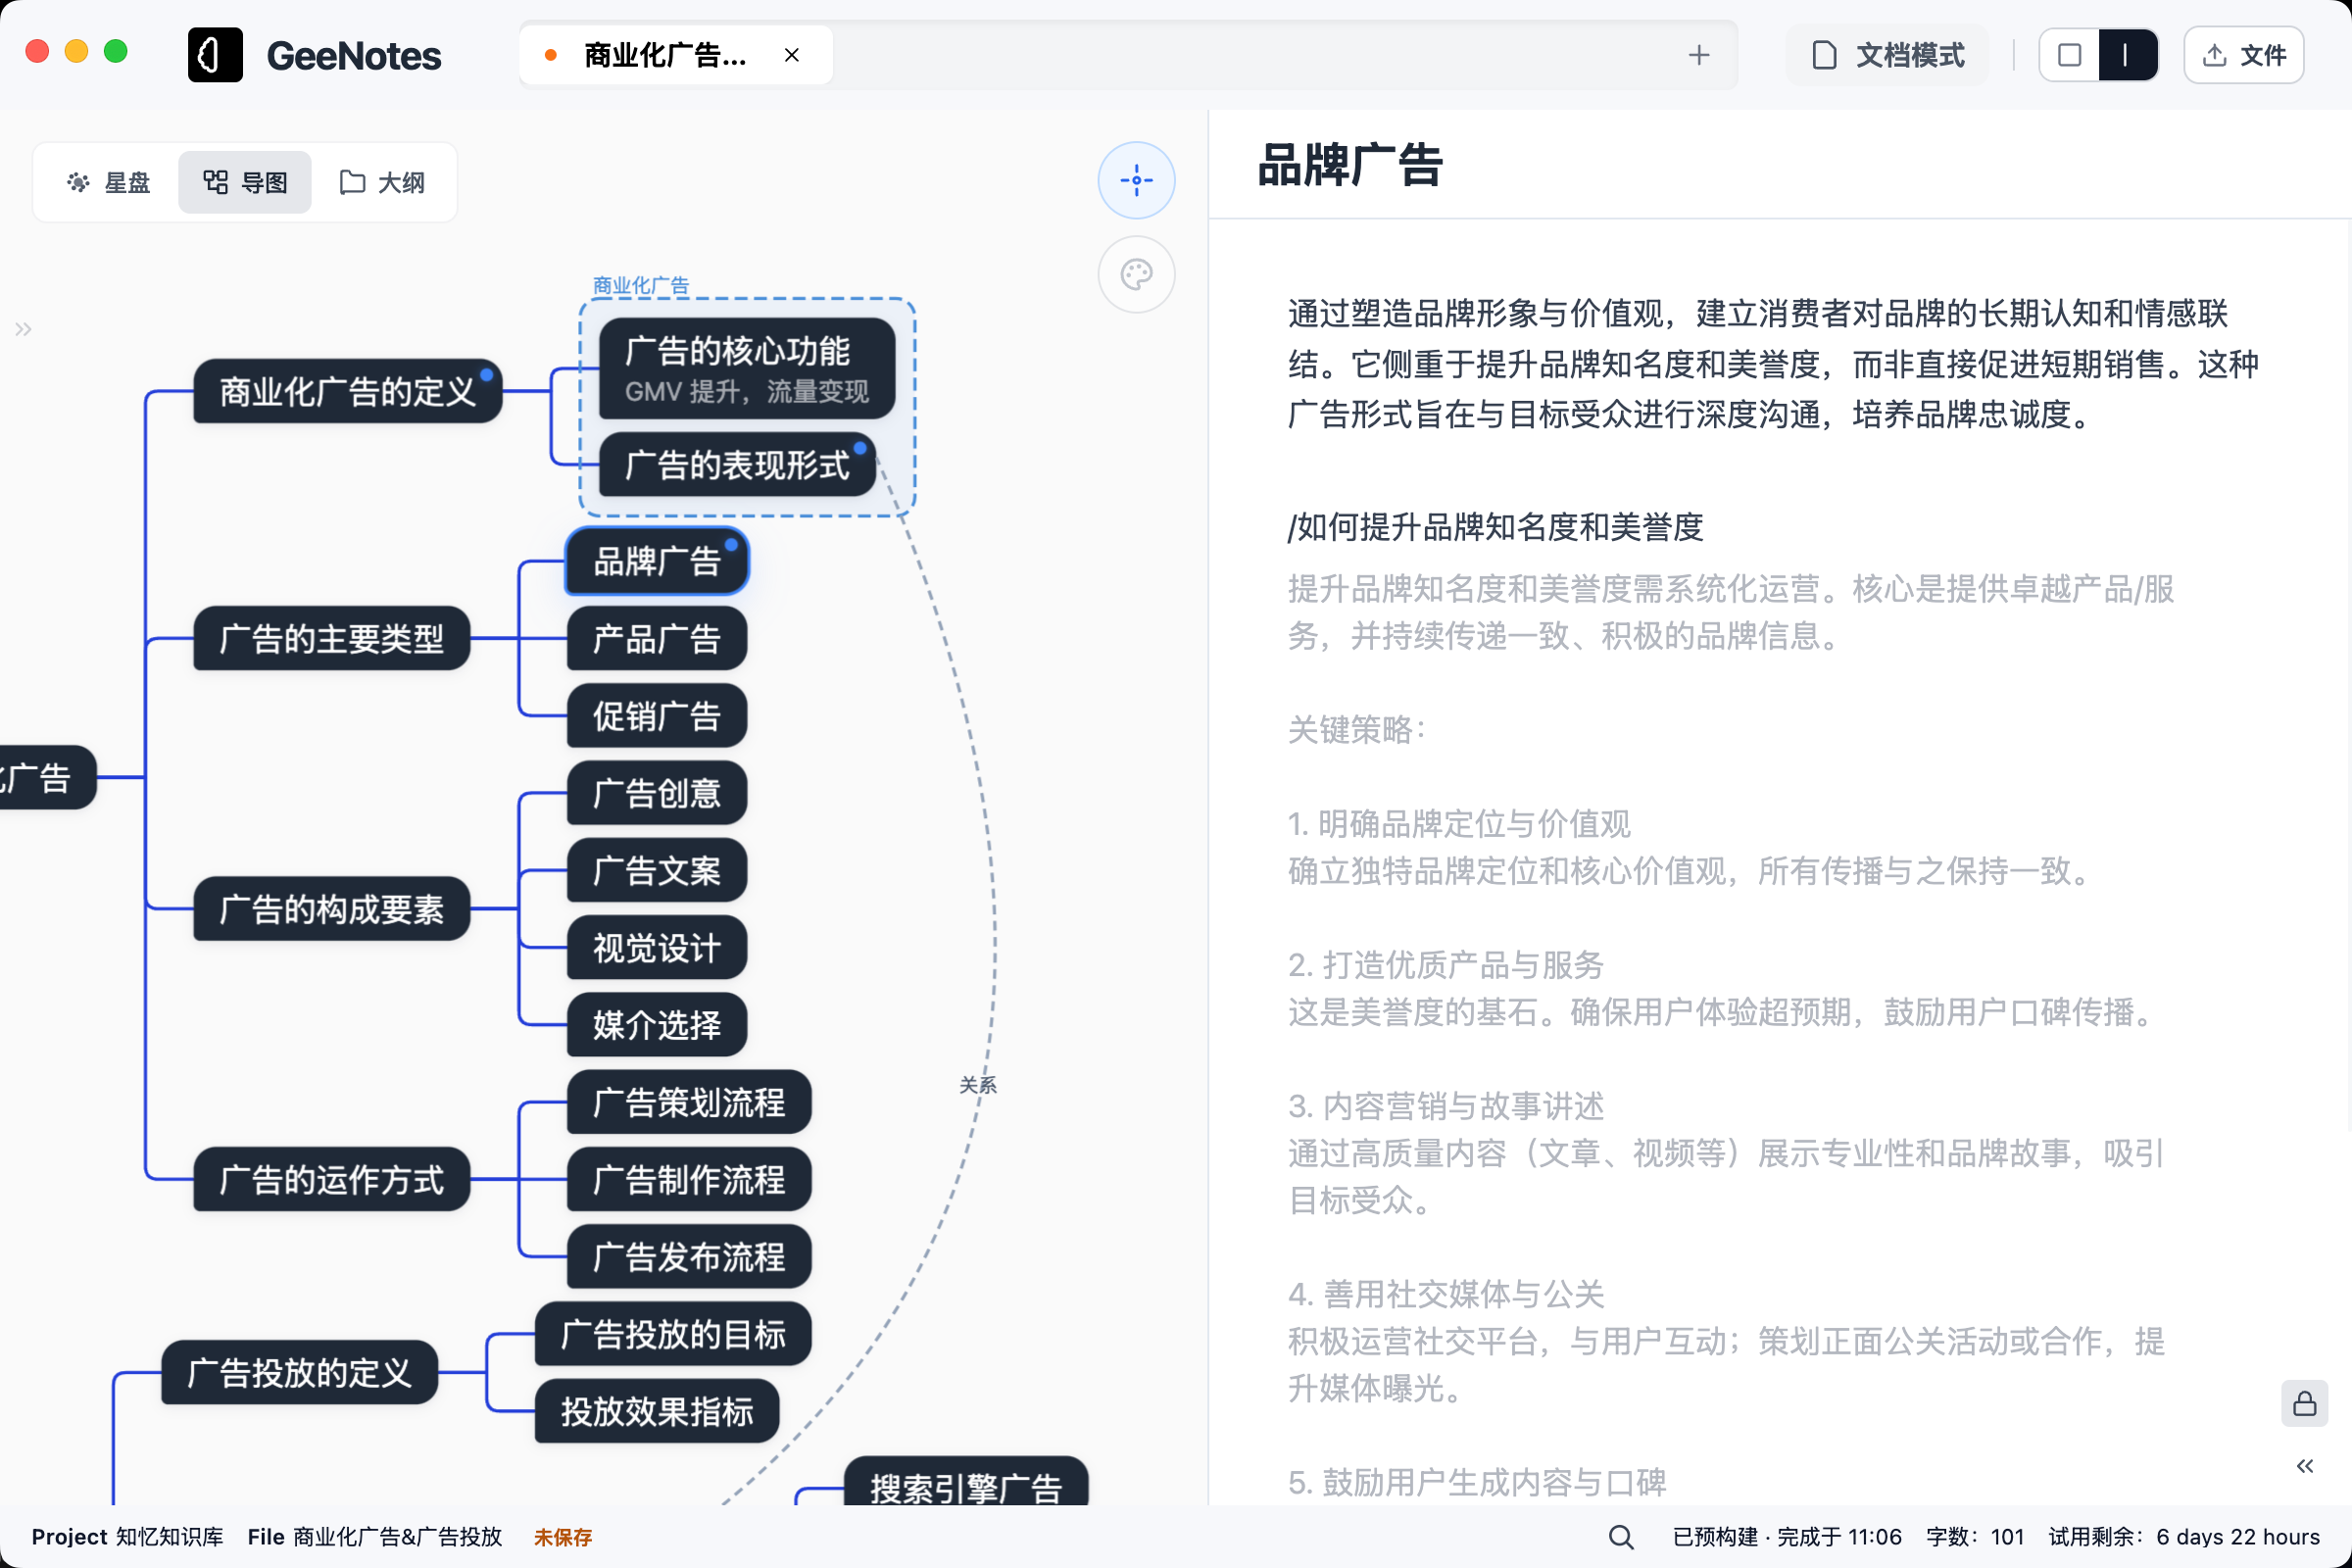Switch to the 大纲 outline view
This screenshot has height=1568, width=2352.
point(382,181)
